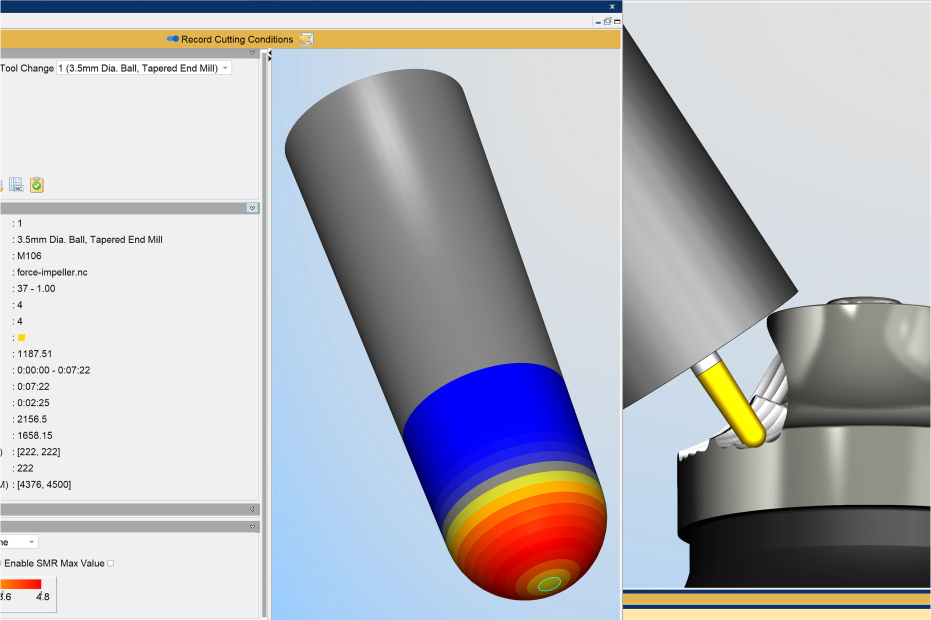Click the NC program list icon
This screenshot has height=620, width=931.
coord(17,185)
